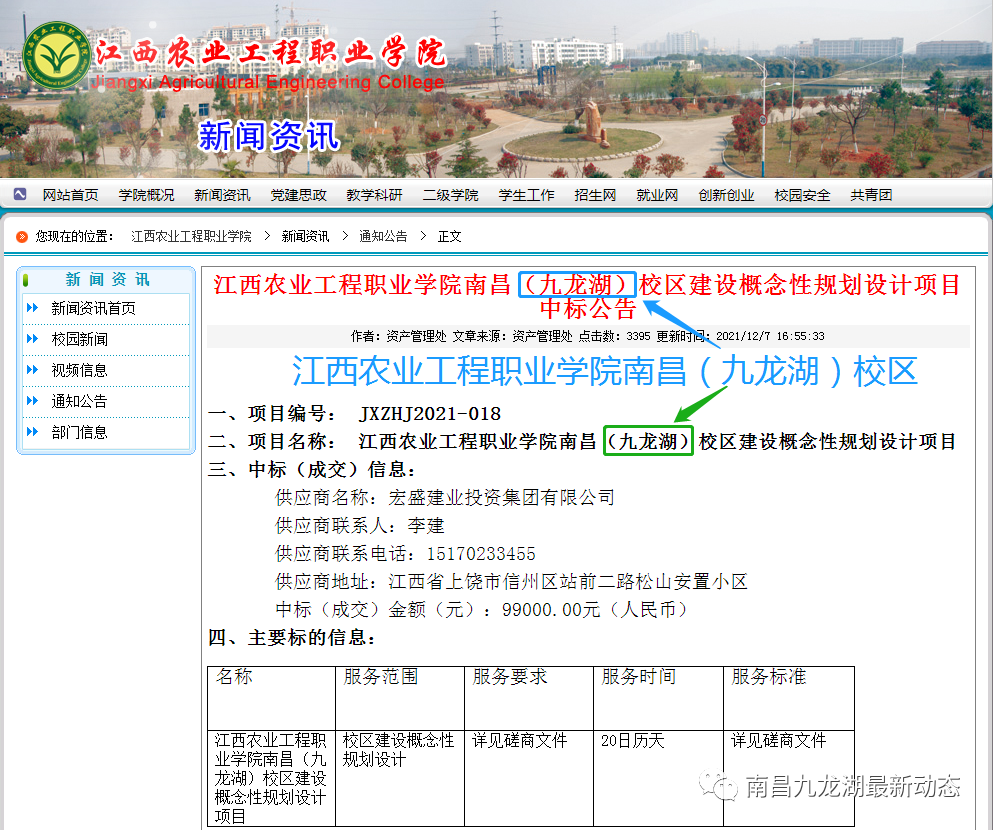
Task: Click the arrow icon beside 通知公告 in sidebar
Action: pyautogui.click(x=32, y=401)
